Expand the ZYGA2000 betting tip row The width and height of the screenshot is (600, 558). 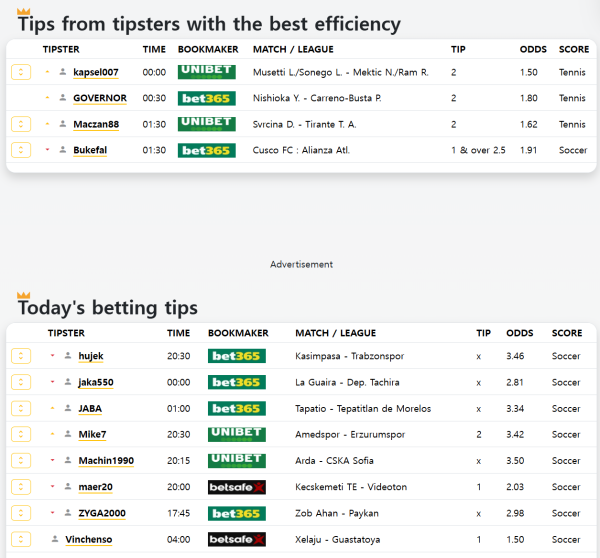21,513
